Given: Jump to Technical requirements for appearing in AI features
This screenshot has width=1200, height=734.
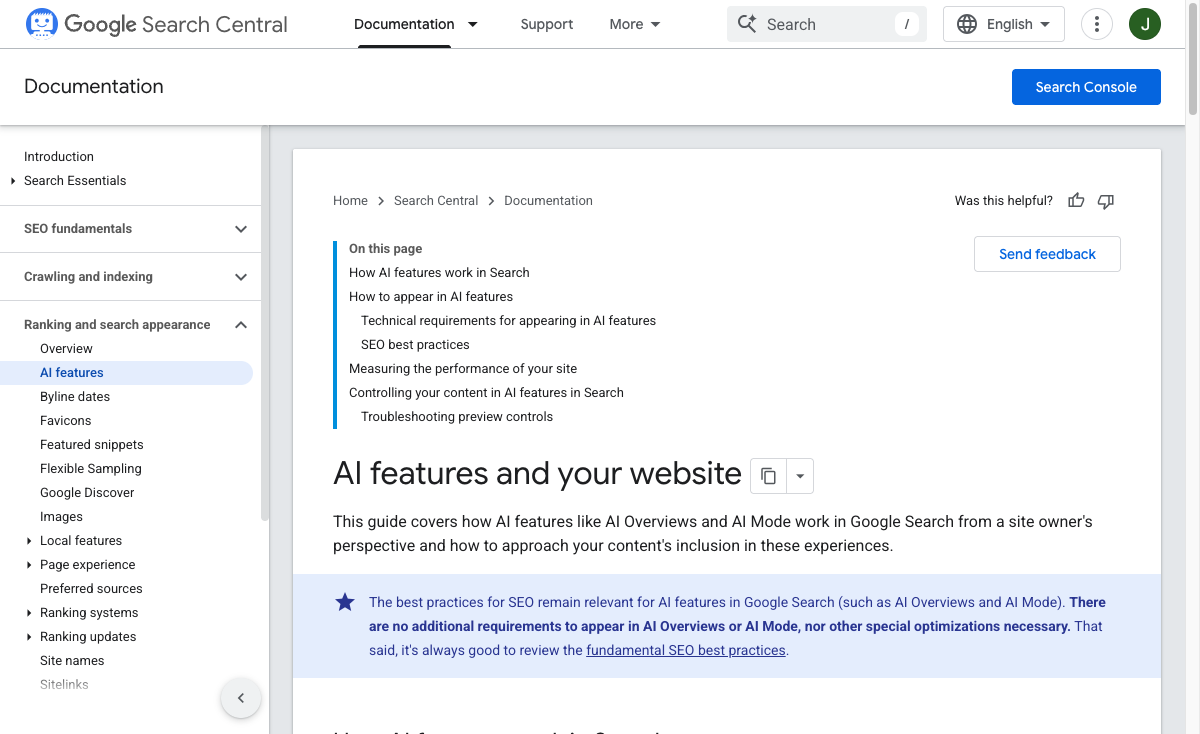Looking at the screenshot, I should 508,321.
